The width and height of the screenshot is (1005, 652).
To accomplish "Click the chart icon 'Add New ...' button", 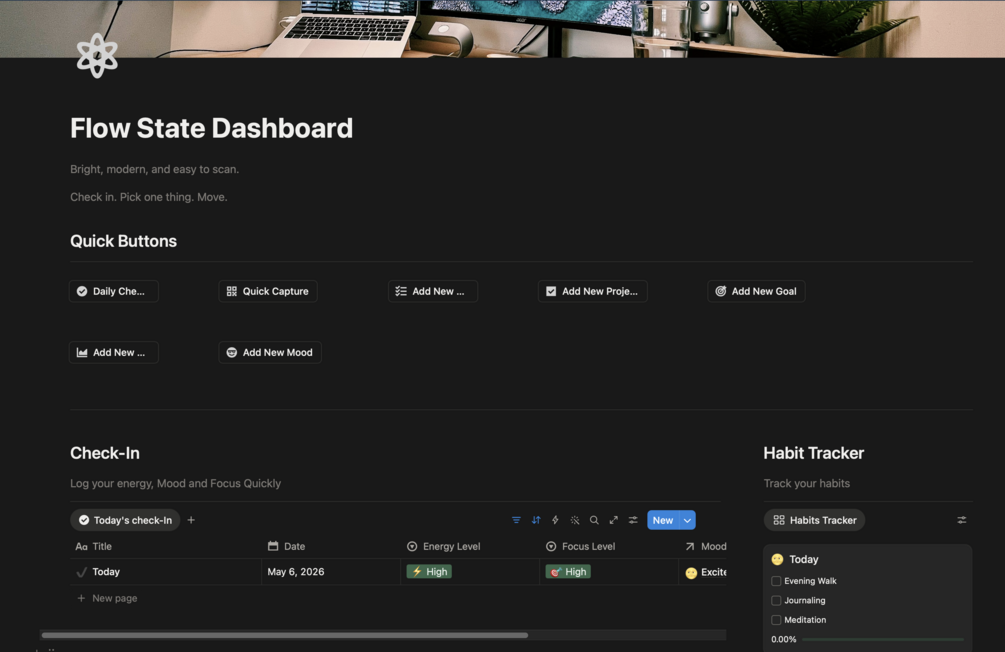I will pos(113,353).
